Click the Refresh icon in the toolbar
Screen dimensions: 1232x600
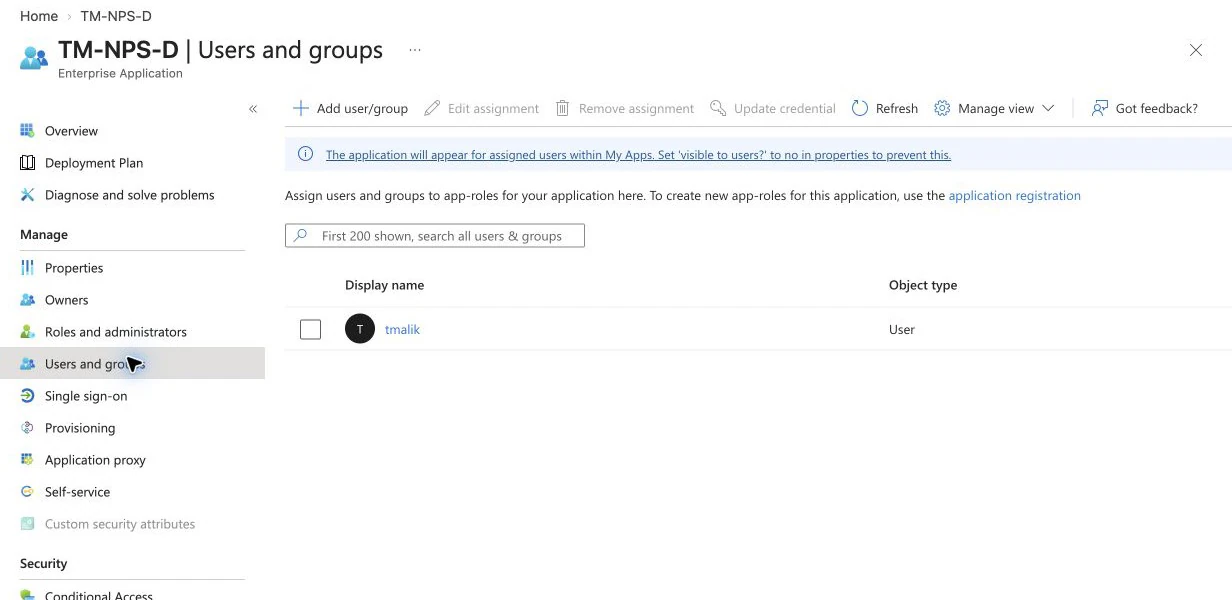click(860, 108)
